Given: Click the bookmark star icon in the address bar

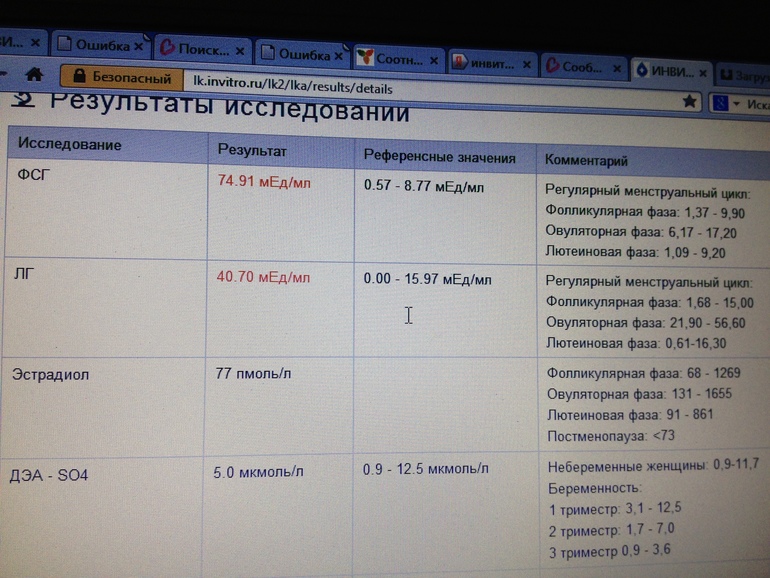Looking at the screenshot, I should pos(690,102).
